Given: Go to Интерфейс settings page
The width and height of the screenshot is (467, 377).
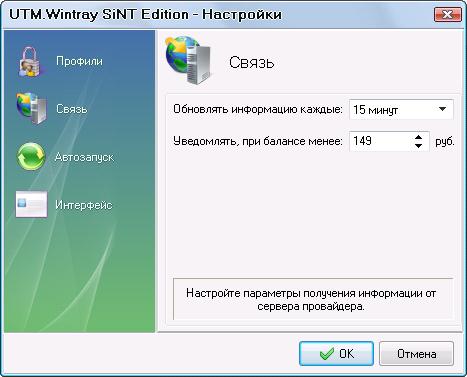Looking at the screenshot, I should coord(84,205).
